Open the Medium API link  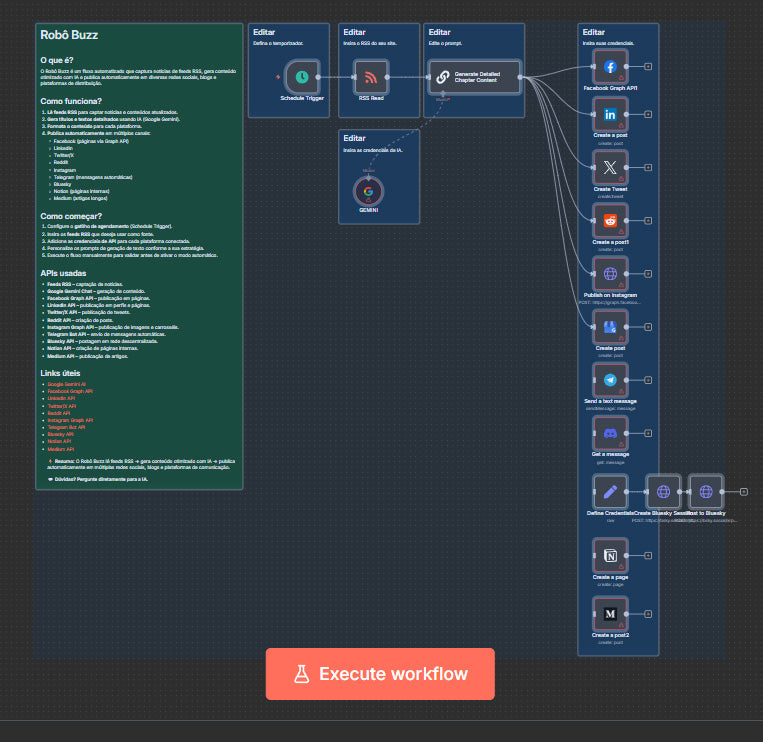(61, 449)
